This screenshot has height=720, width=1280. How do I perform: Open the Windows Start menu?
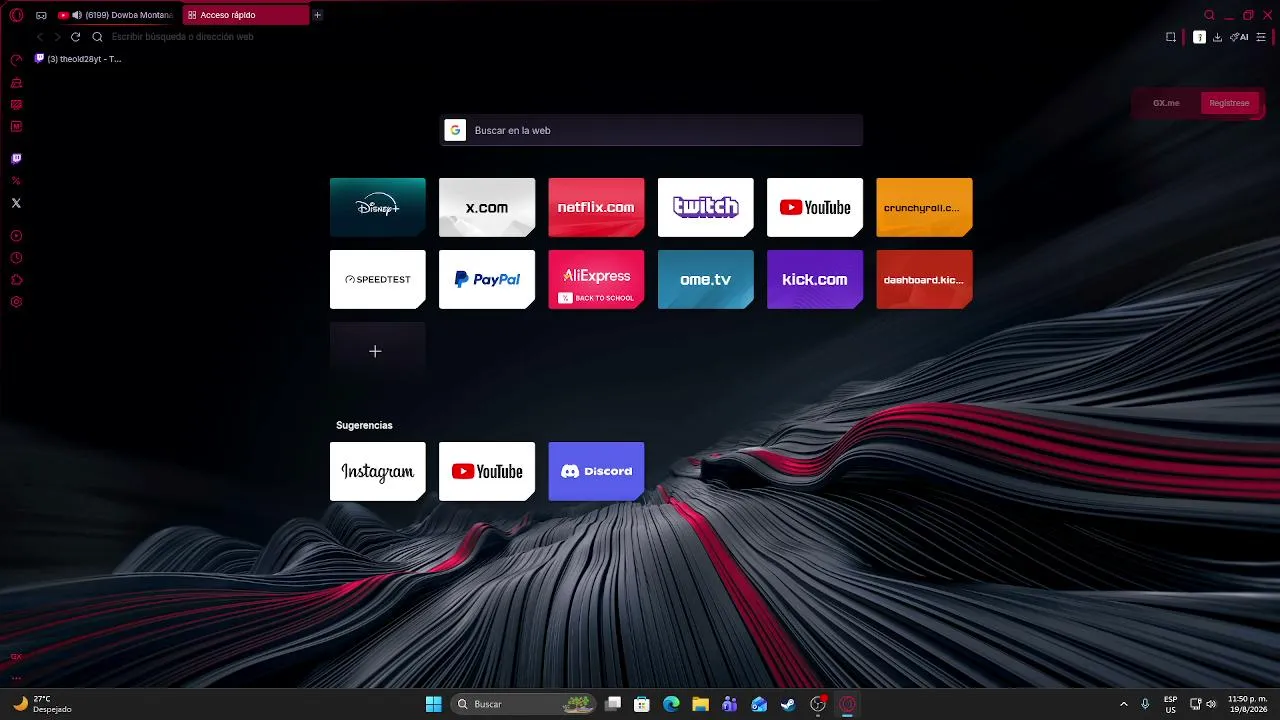434,704
